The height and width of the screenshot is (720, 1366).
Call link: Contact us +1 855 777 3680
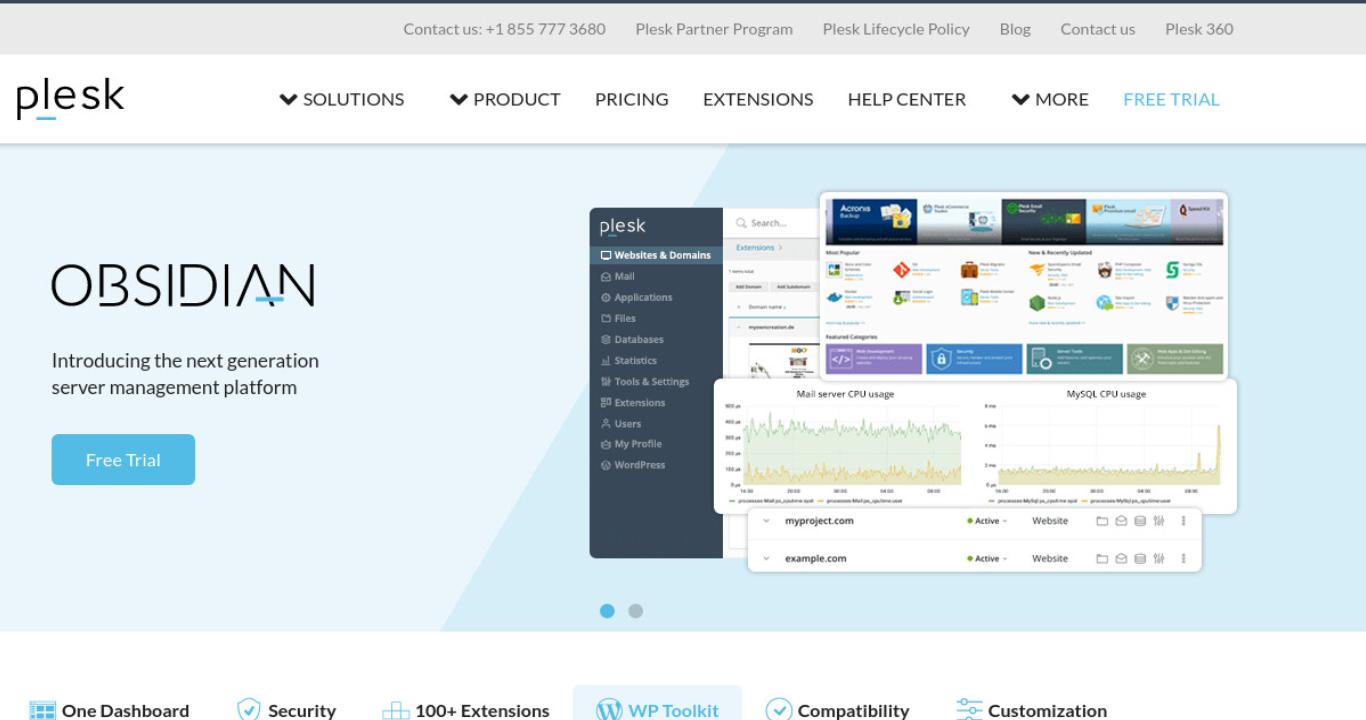point(504,29)
